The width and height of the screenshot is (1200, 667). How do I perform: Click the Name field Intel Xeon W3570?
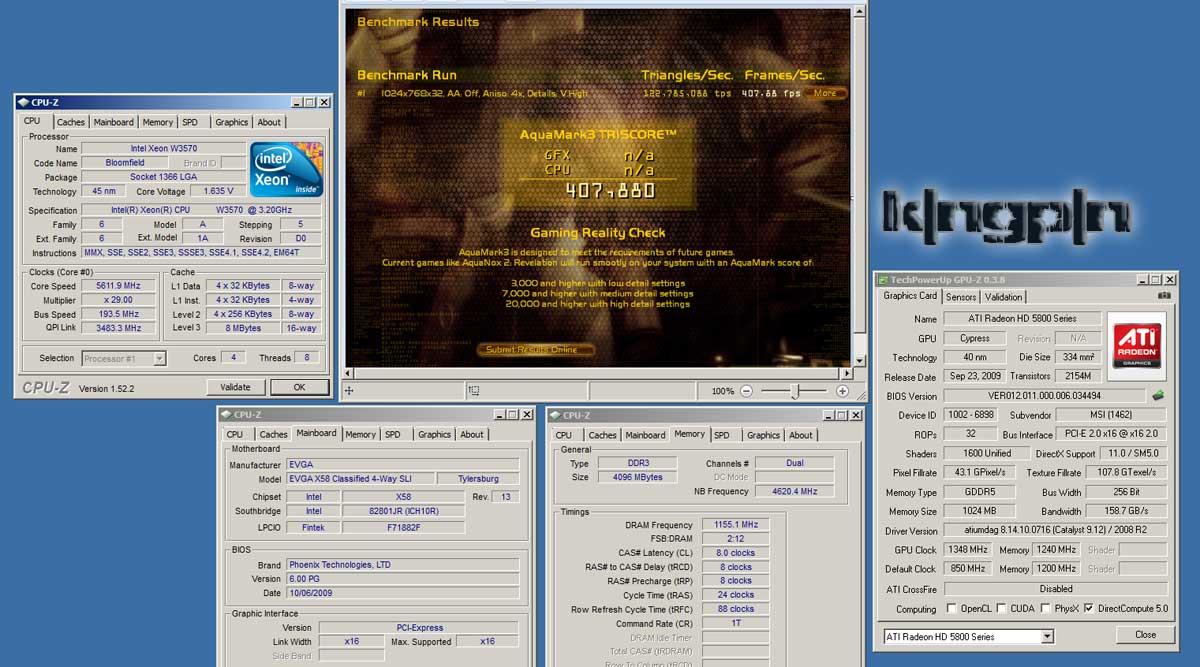point(163,149)
